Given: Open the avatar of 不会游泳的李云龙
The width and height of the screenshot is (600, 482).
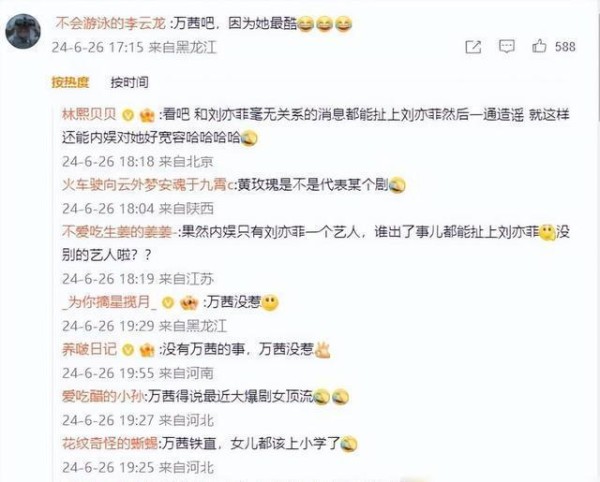Looking at the screenshot, I should tap(23, 31).
